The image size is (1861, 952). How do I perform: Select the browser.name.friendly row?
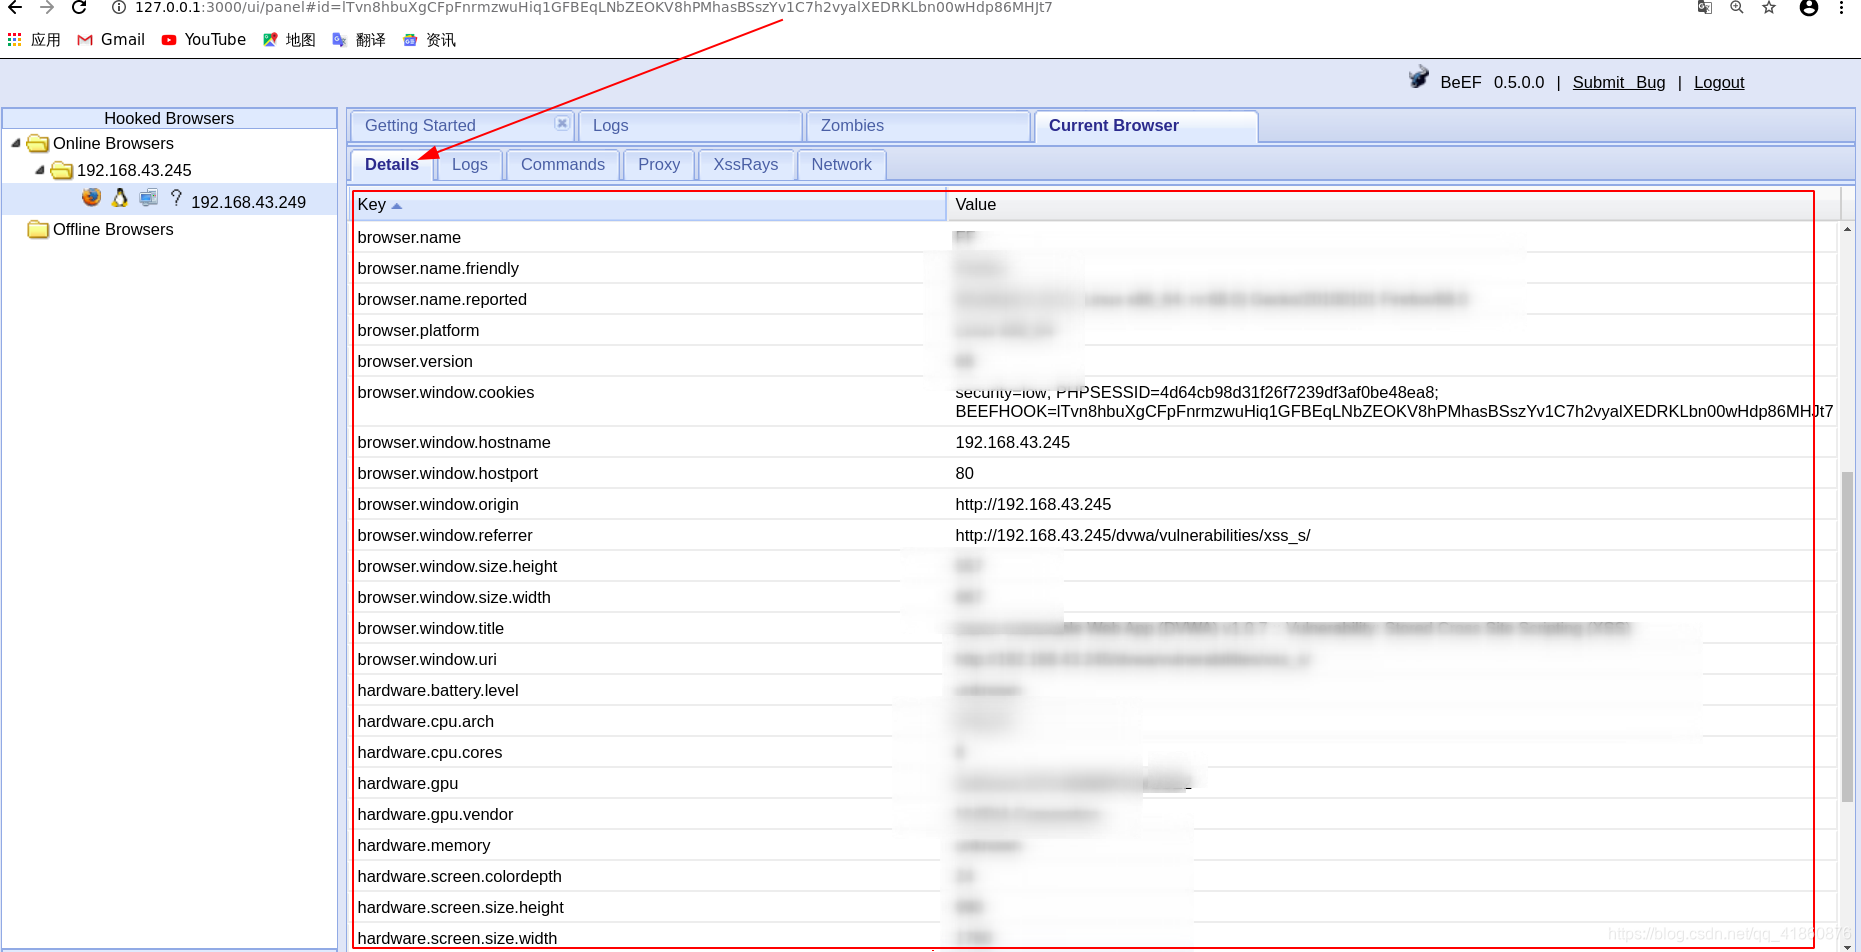click(1095, 268)
